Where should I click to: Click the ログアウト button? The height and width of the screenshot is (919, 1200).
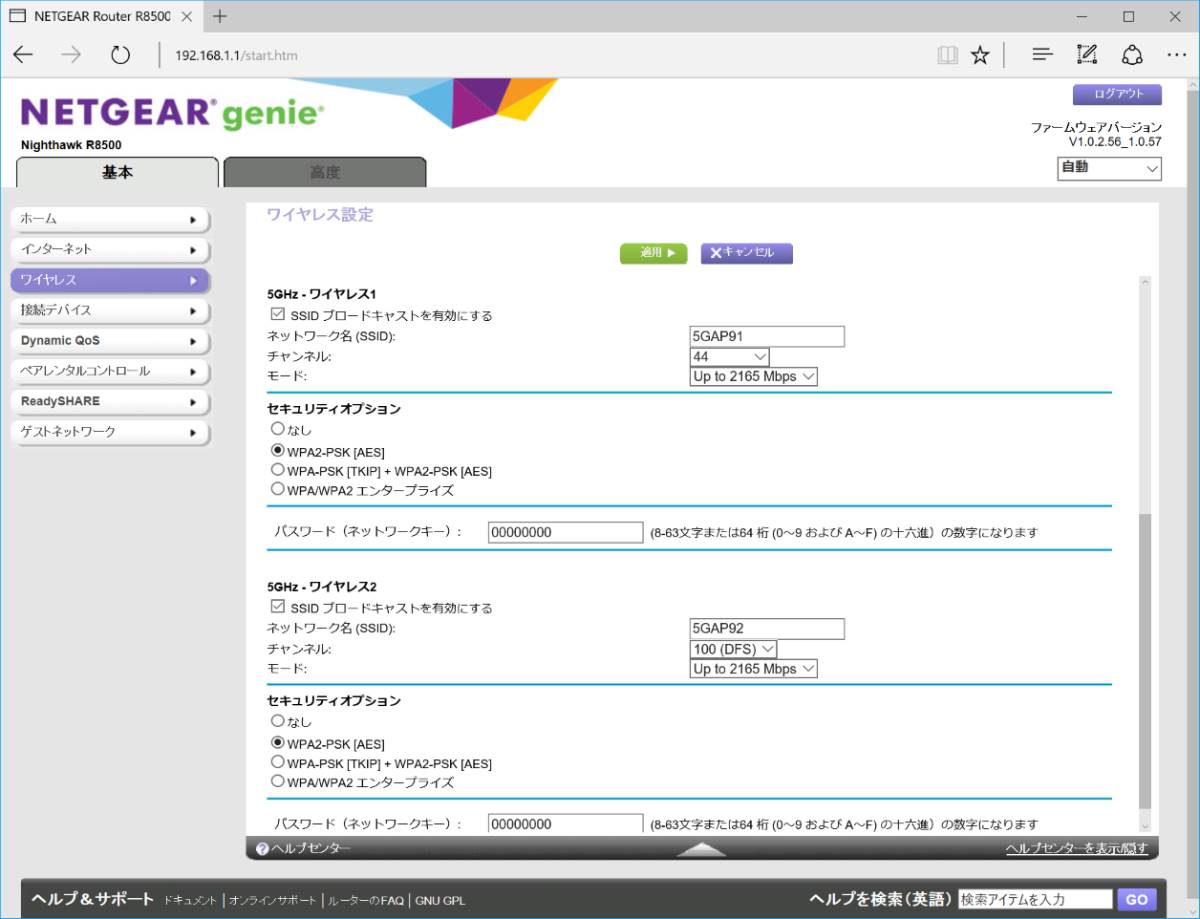(x=1117, y=94)
